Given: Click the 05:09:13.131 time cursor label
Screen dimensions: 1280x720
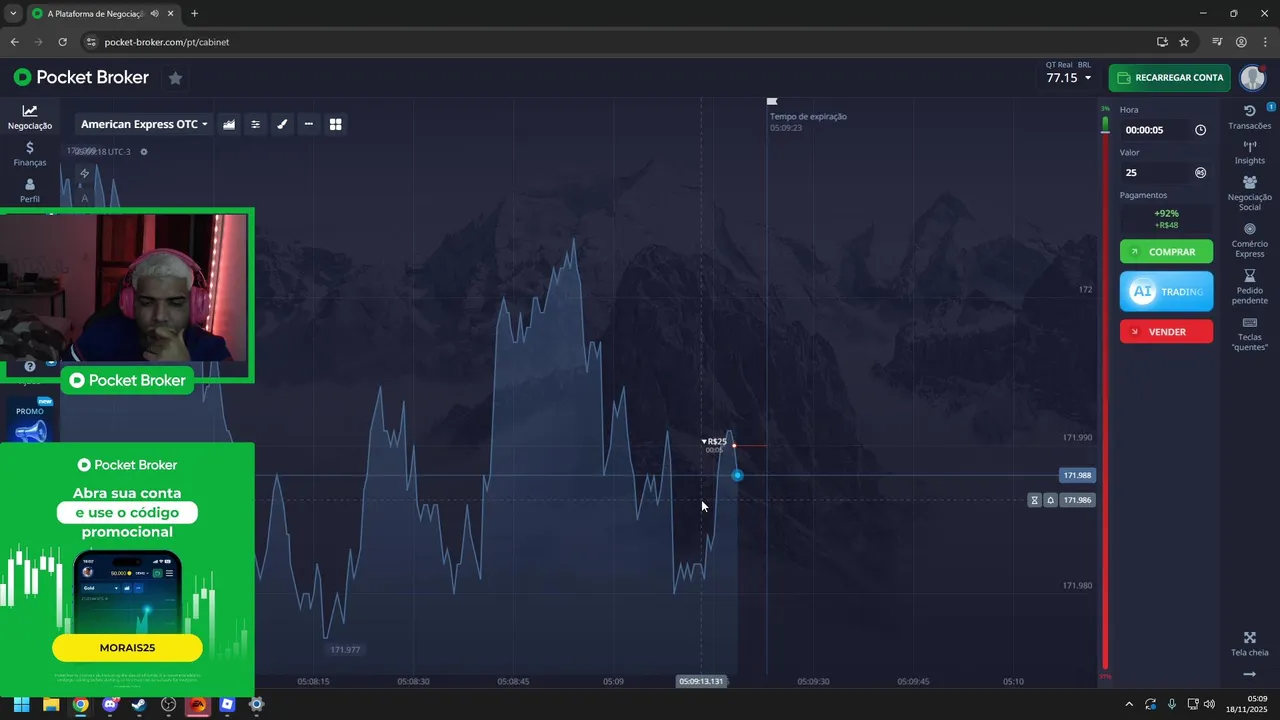Looking at the screenshot, I should point(701,681).
